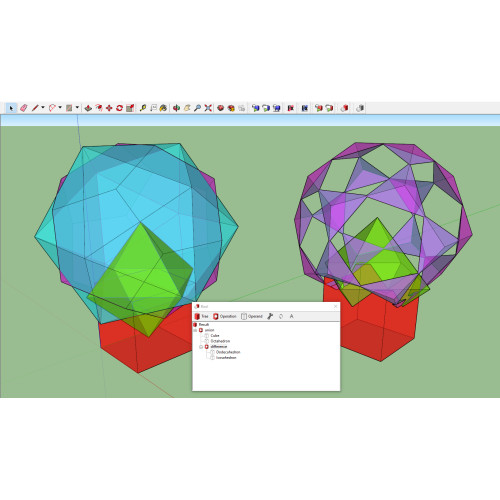
Task: Click the letter A icon in Bool dialog
Action: (x=292, y=316)
